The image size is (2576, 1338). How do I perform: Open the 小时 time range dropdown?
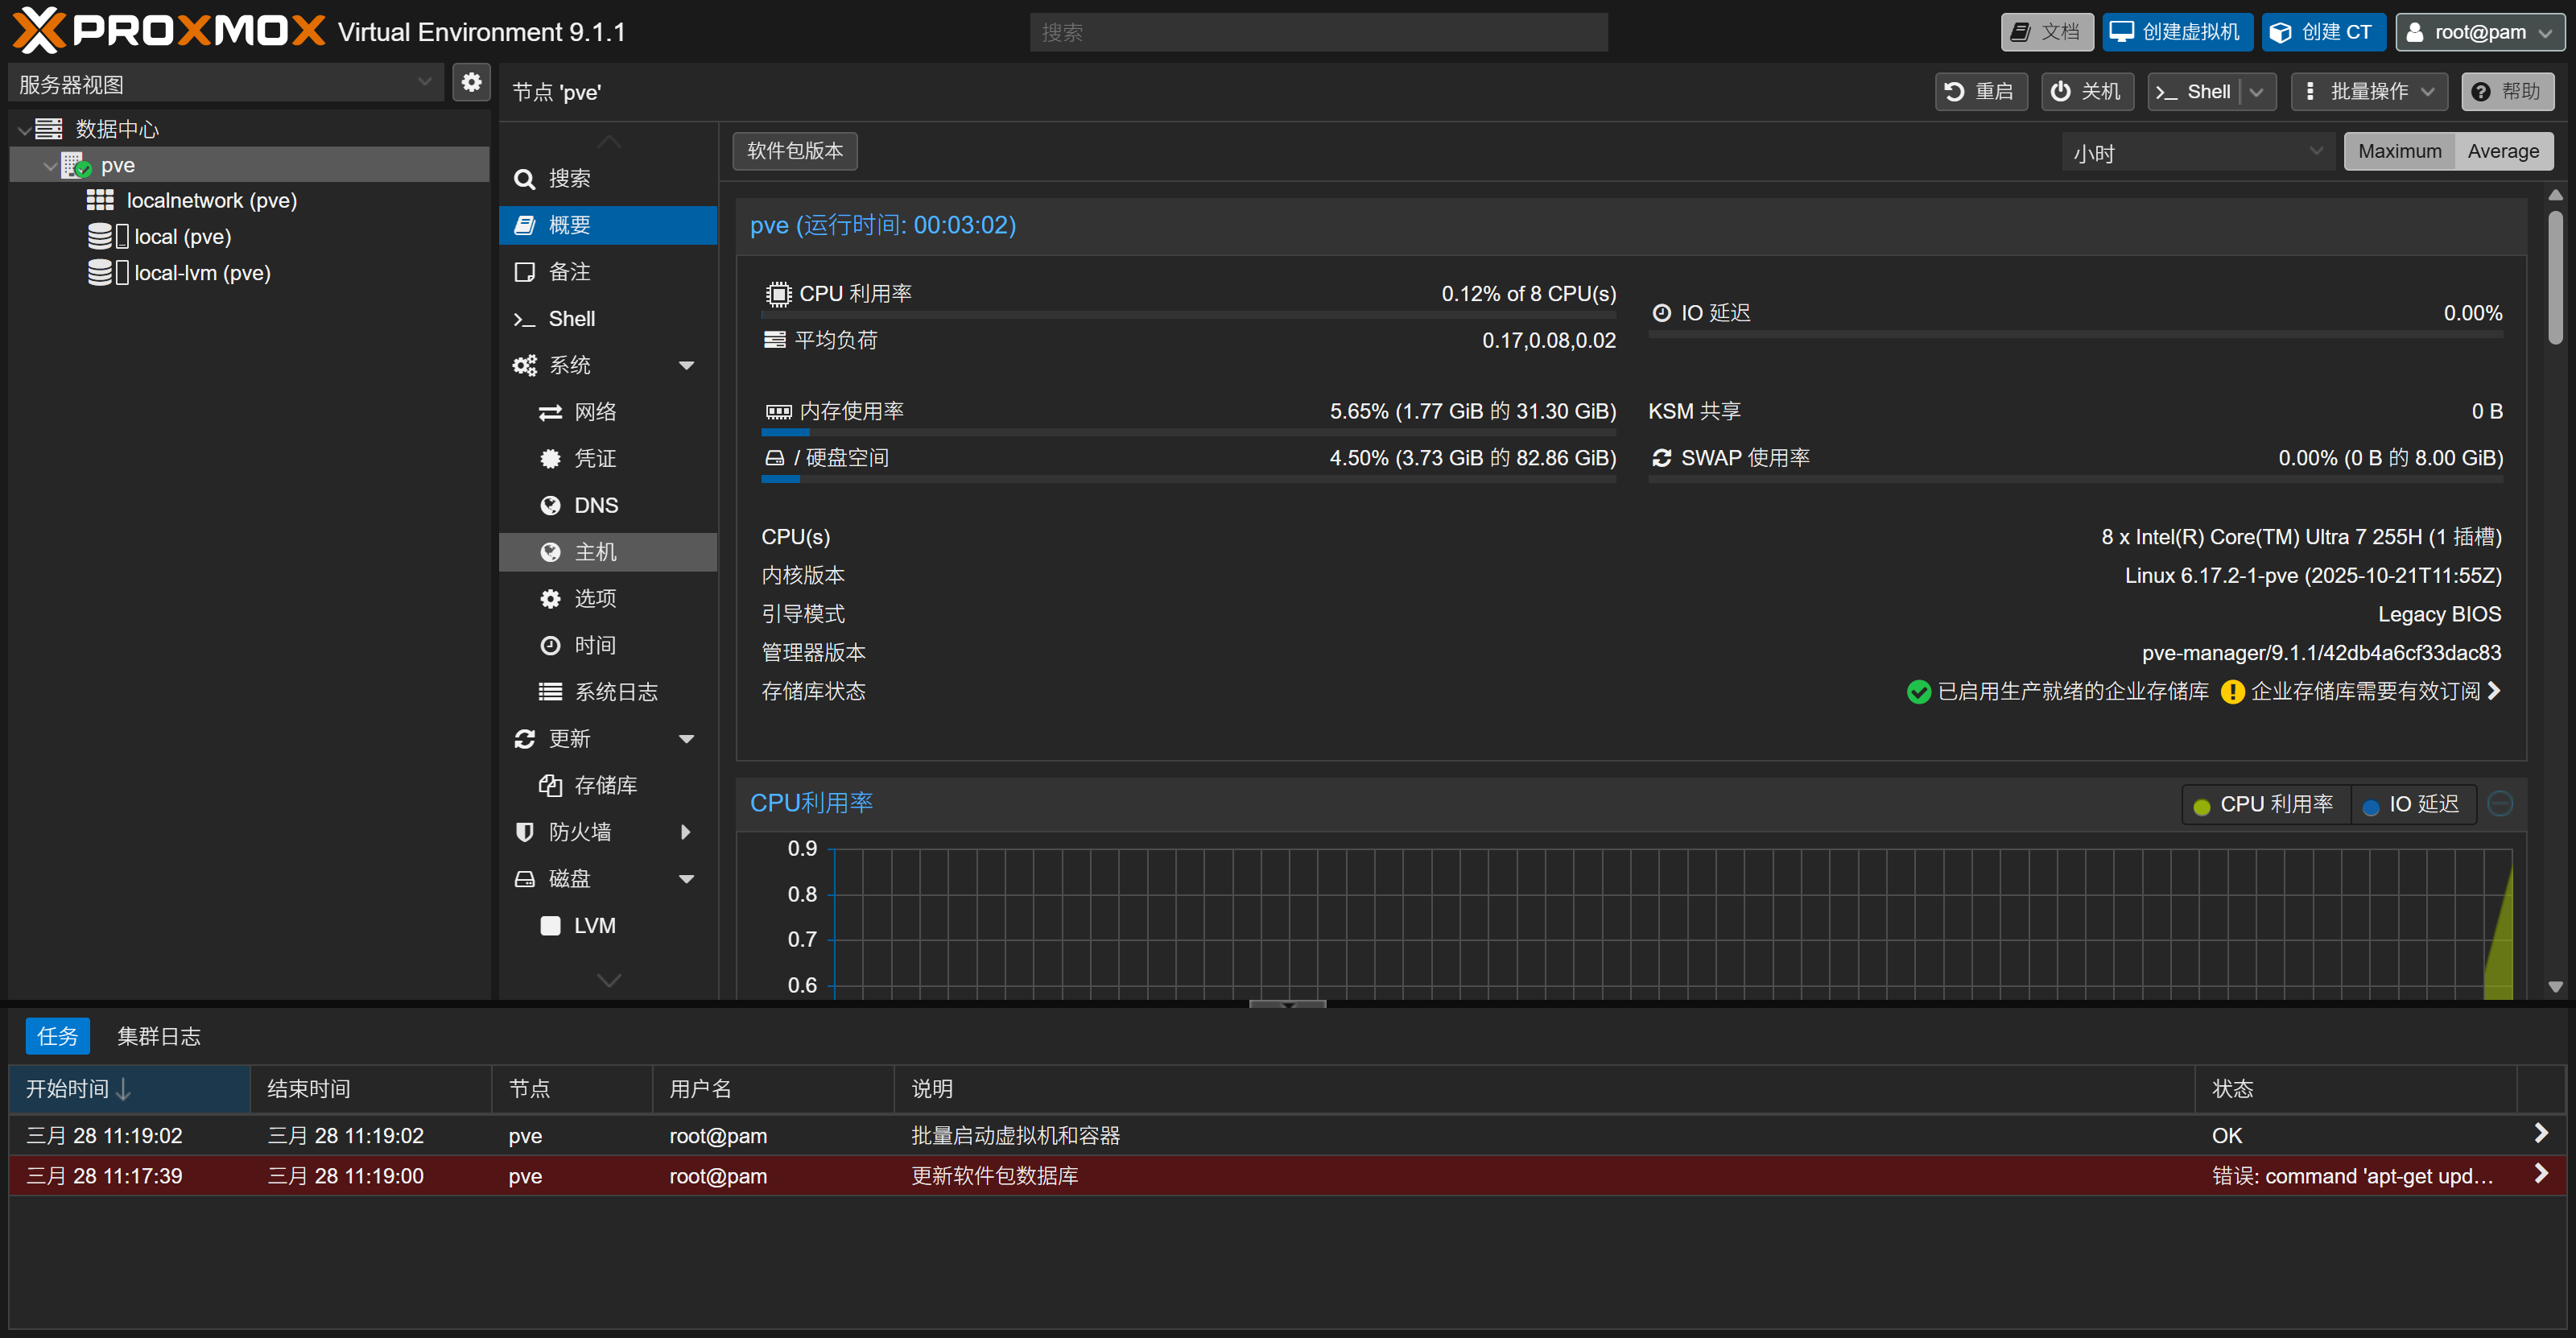coord(2196,152)
